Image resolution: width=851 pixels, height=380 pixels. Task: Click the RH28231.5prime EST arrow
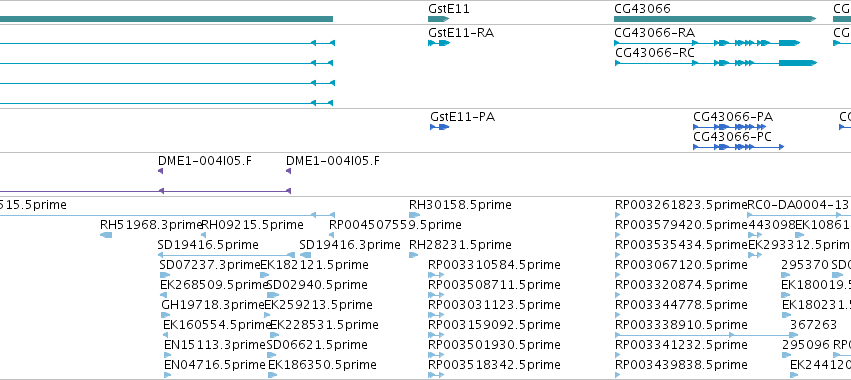click(414, 255)
